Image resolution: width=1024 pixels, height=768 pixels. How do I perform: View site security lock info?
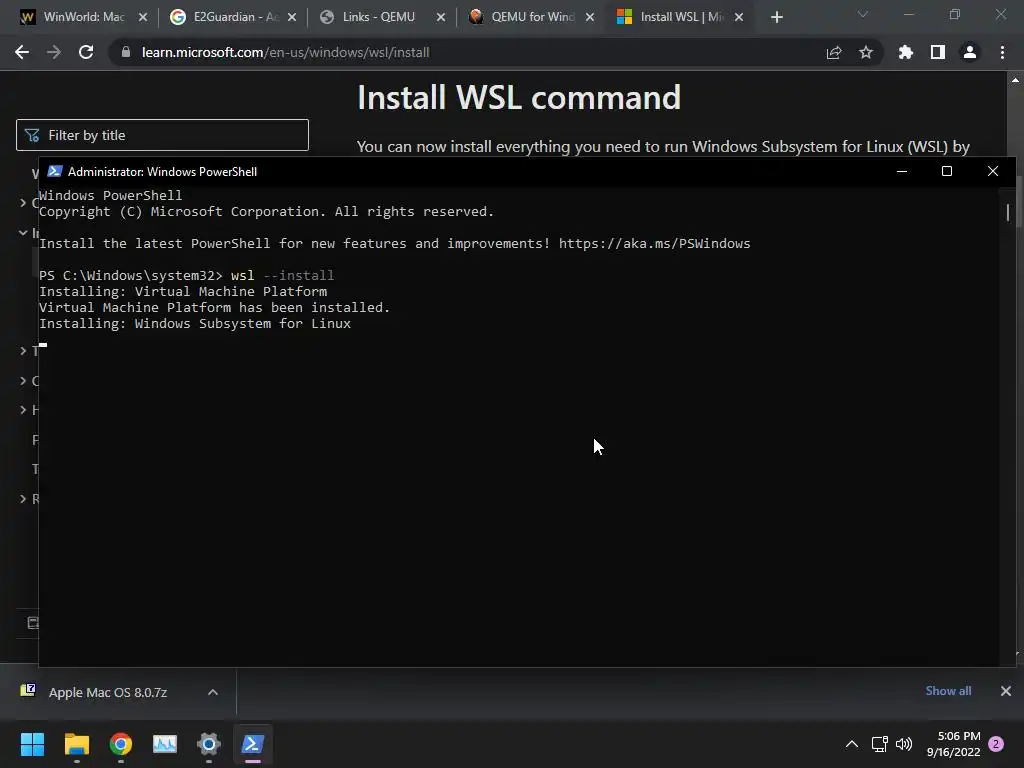[x=126, y=52]
